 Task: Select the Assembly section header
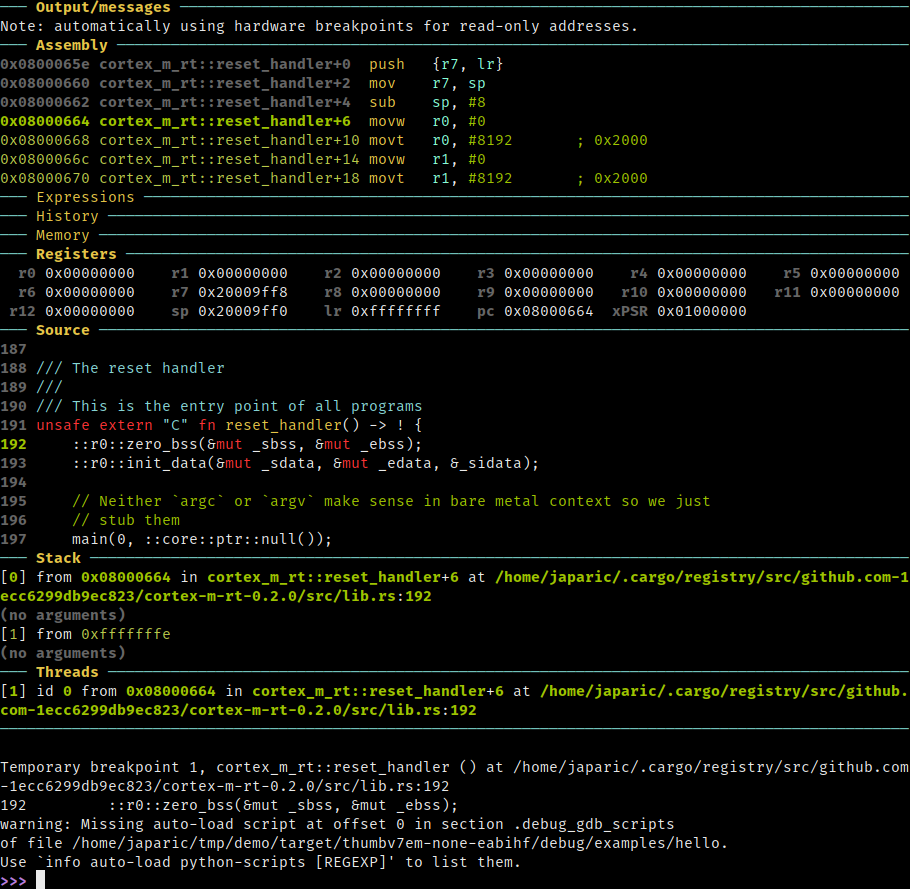click(71, 45)
